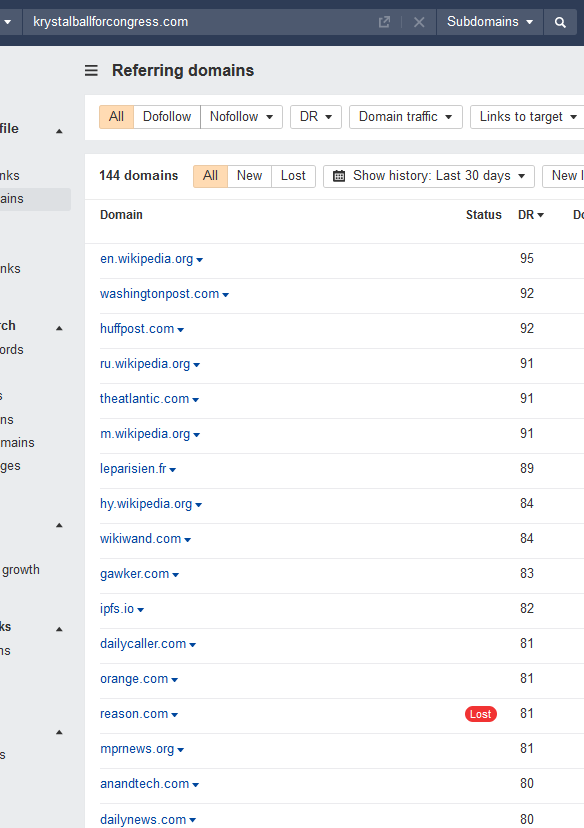Open the washingtonpost.com domain link
The height and width of the screenshot is (828, 584).
[x=159, y=294]
